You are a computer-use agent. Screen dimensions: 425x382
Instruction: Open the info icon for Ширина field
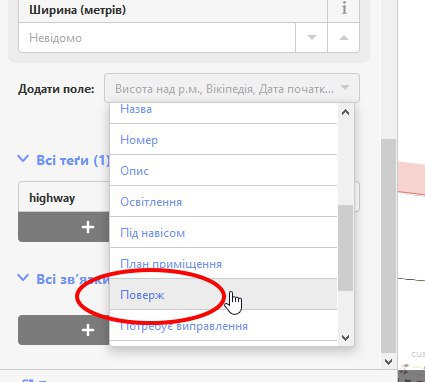(x=344, y=9)
